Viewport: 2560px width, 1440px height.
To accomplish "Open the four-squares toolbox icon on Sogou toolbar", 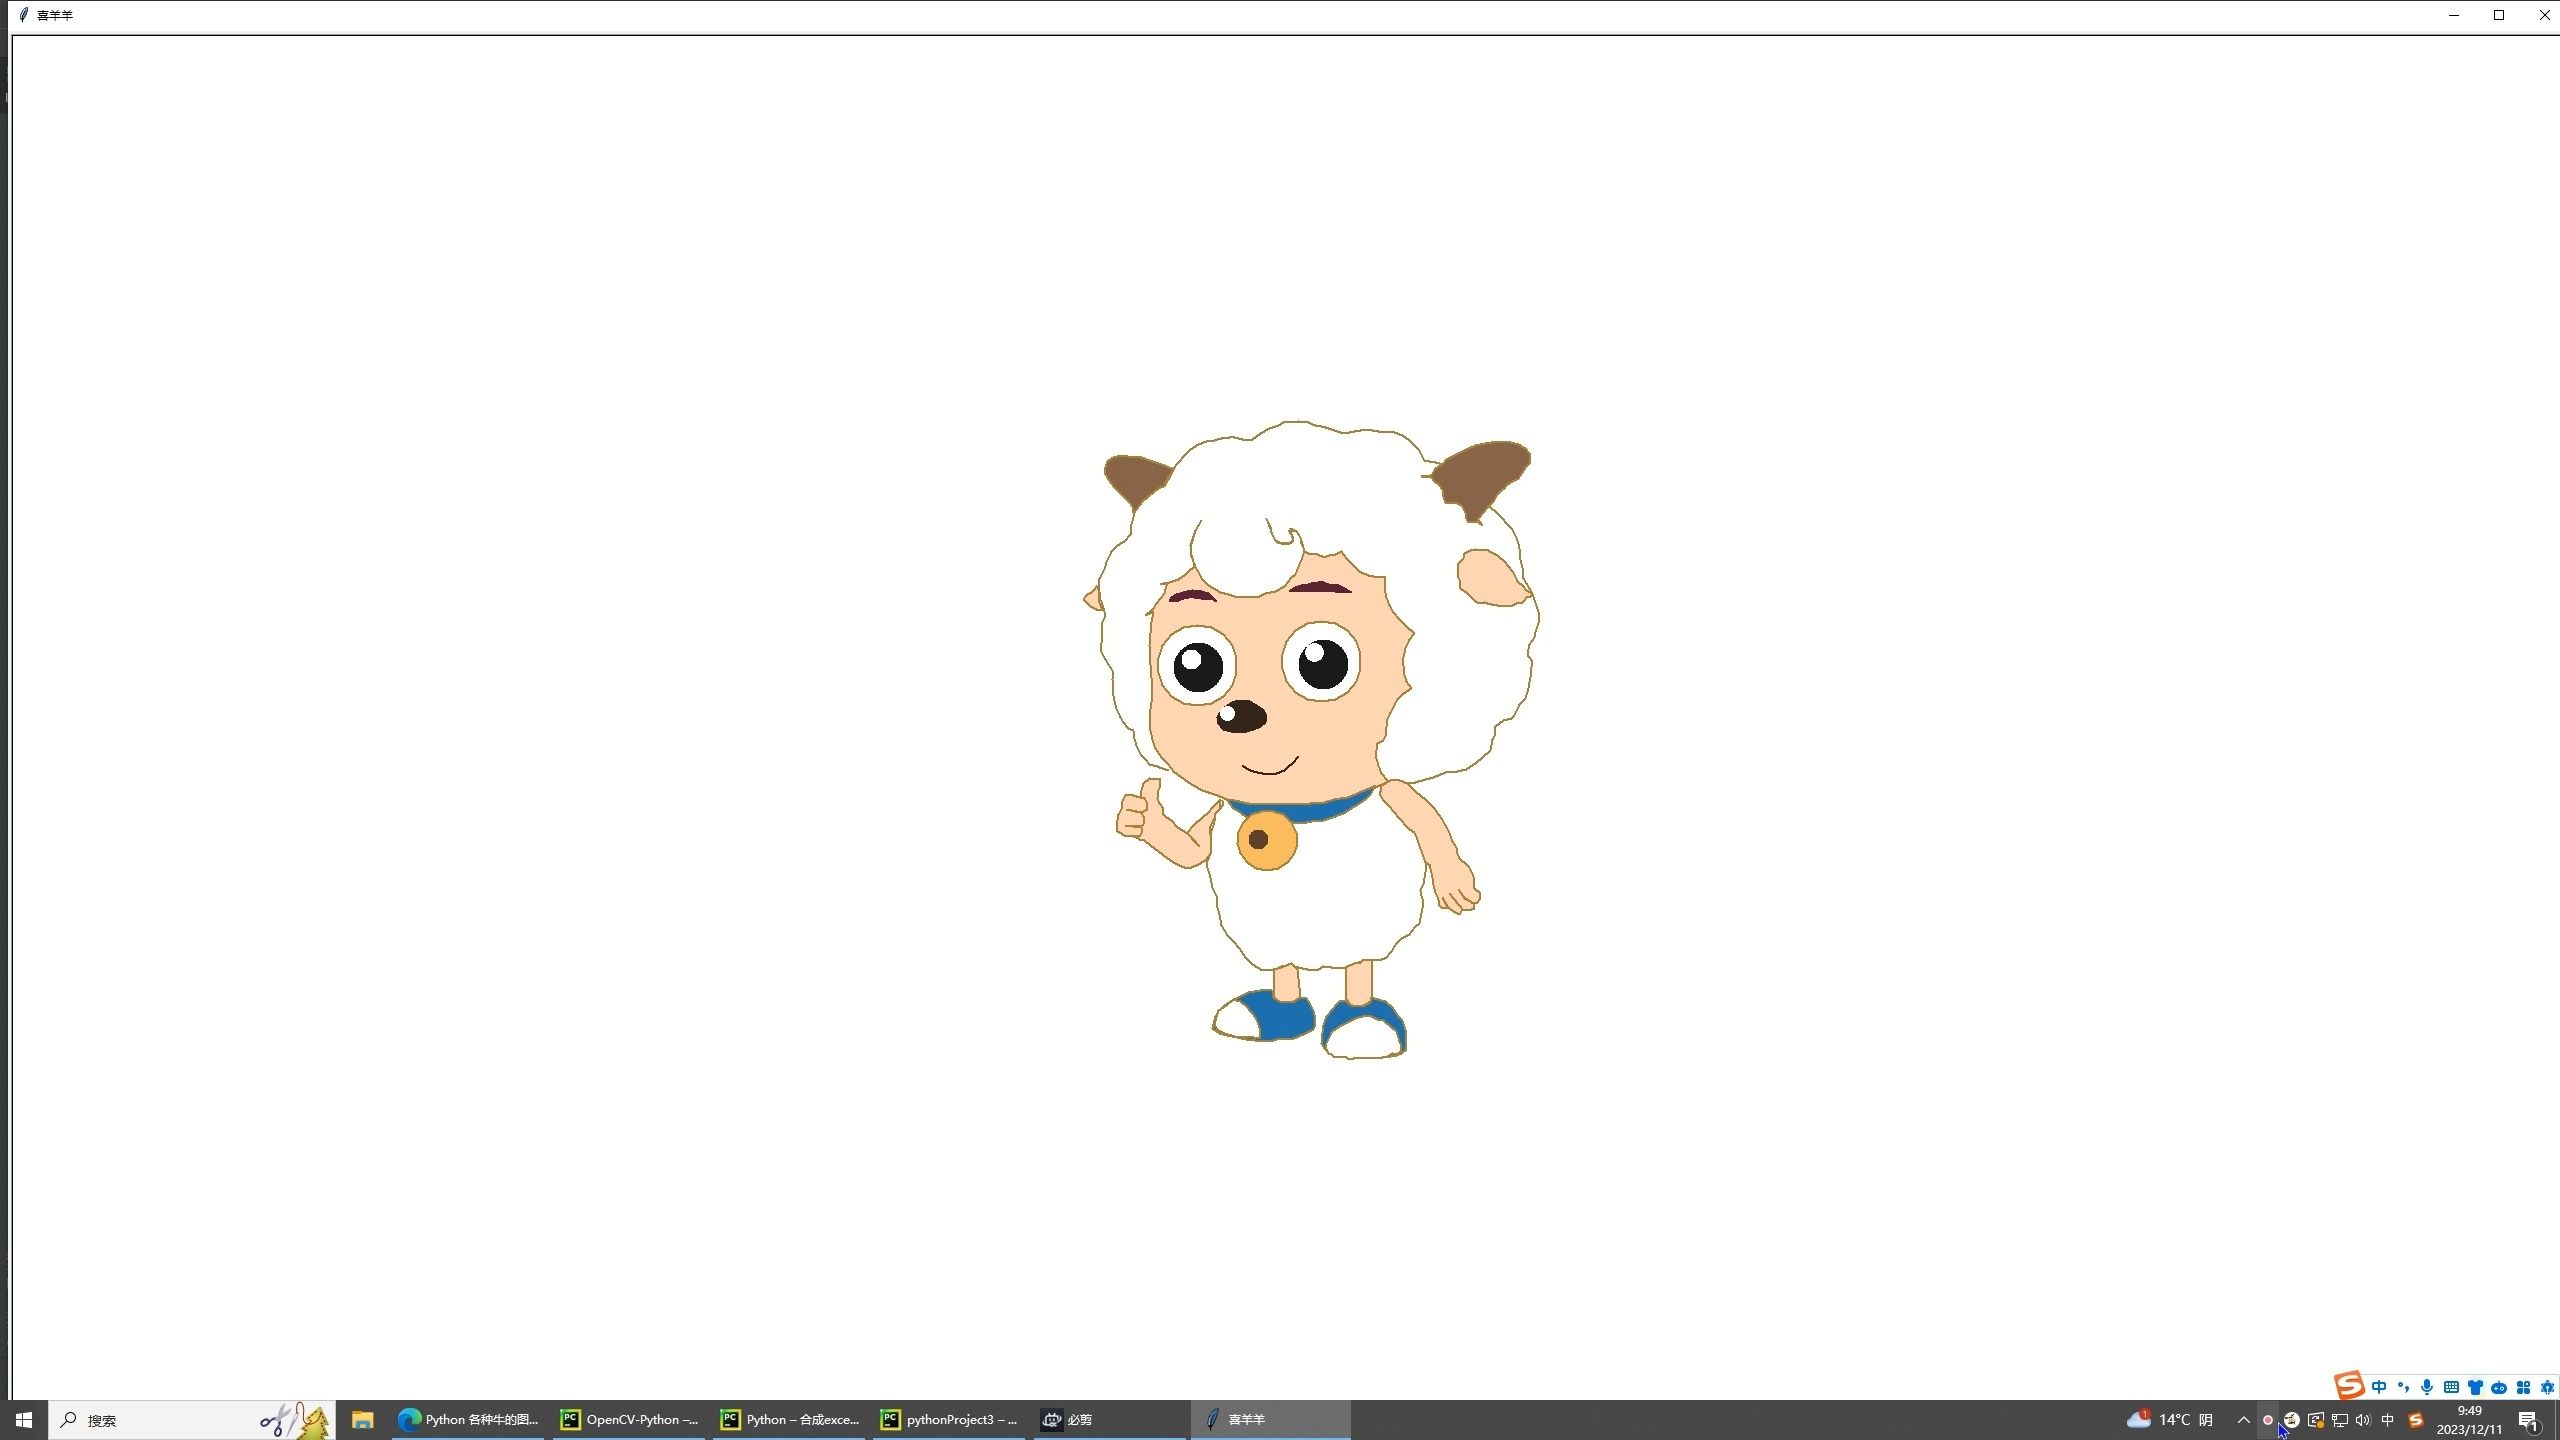I will pos(2523,1387).
